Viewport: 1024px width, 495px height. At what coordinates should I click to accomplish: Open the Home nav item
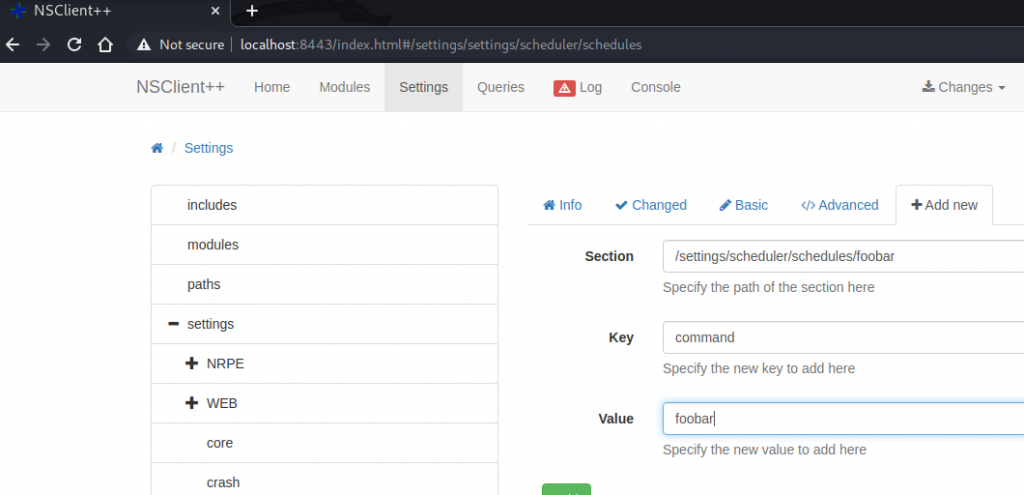click(x=272, y=87)
